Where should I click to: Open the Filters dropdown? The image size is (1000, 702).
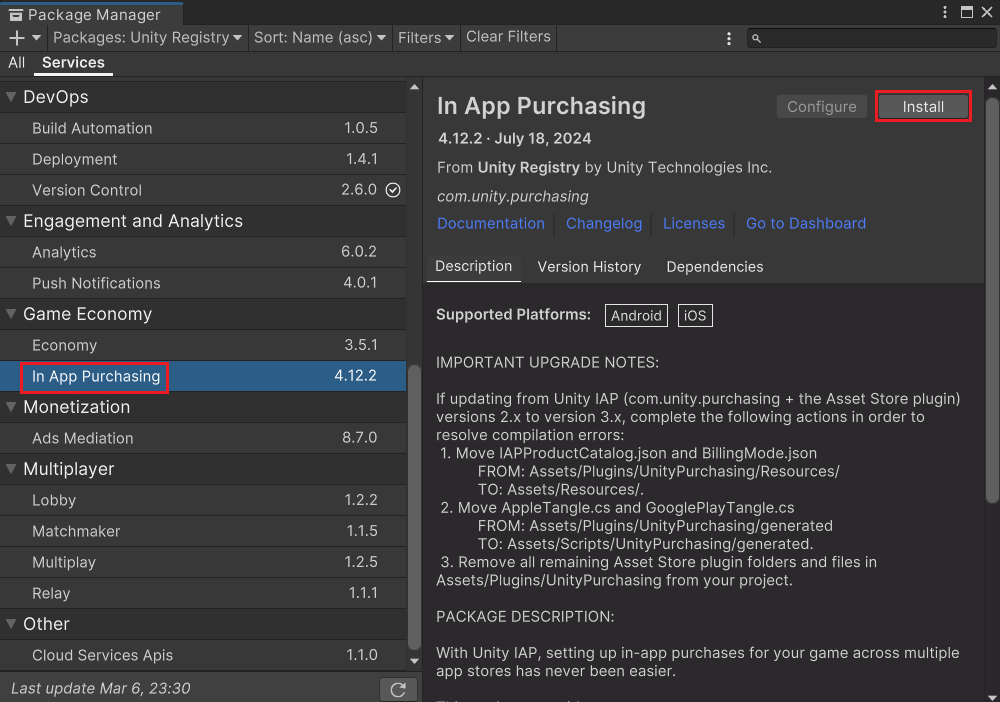[425, 38]
